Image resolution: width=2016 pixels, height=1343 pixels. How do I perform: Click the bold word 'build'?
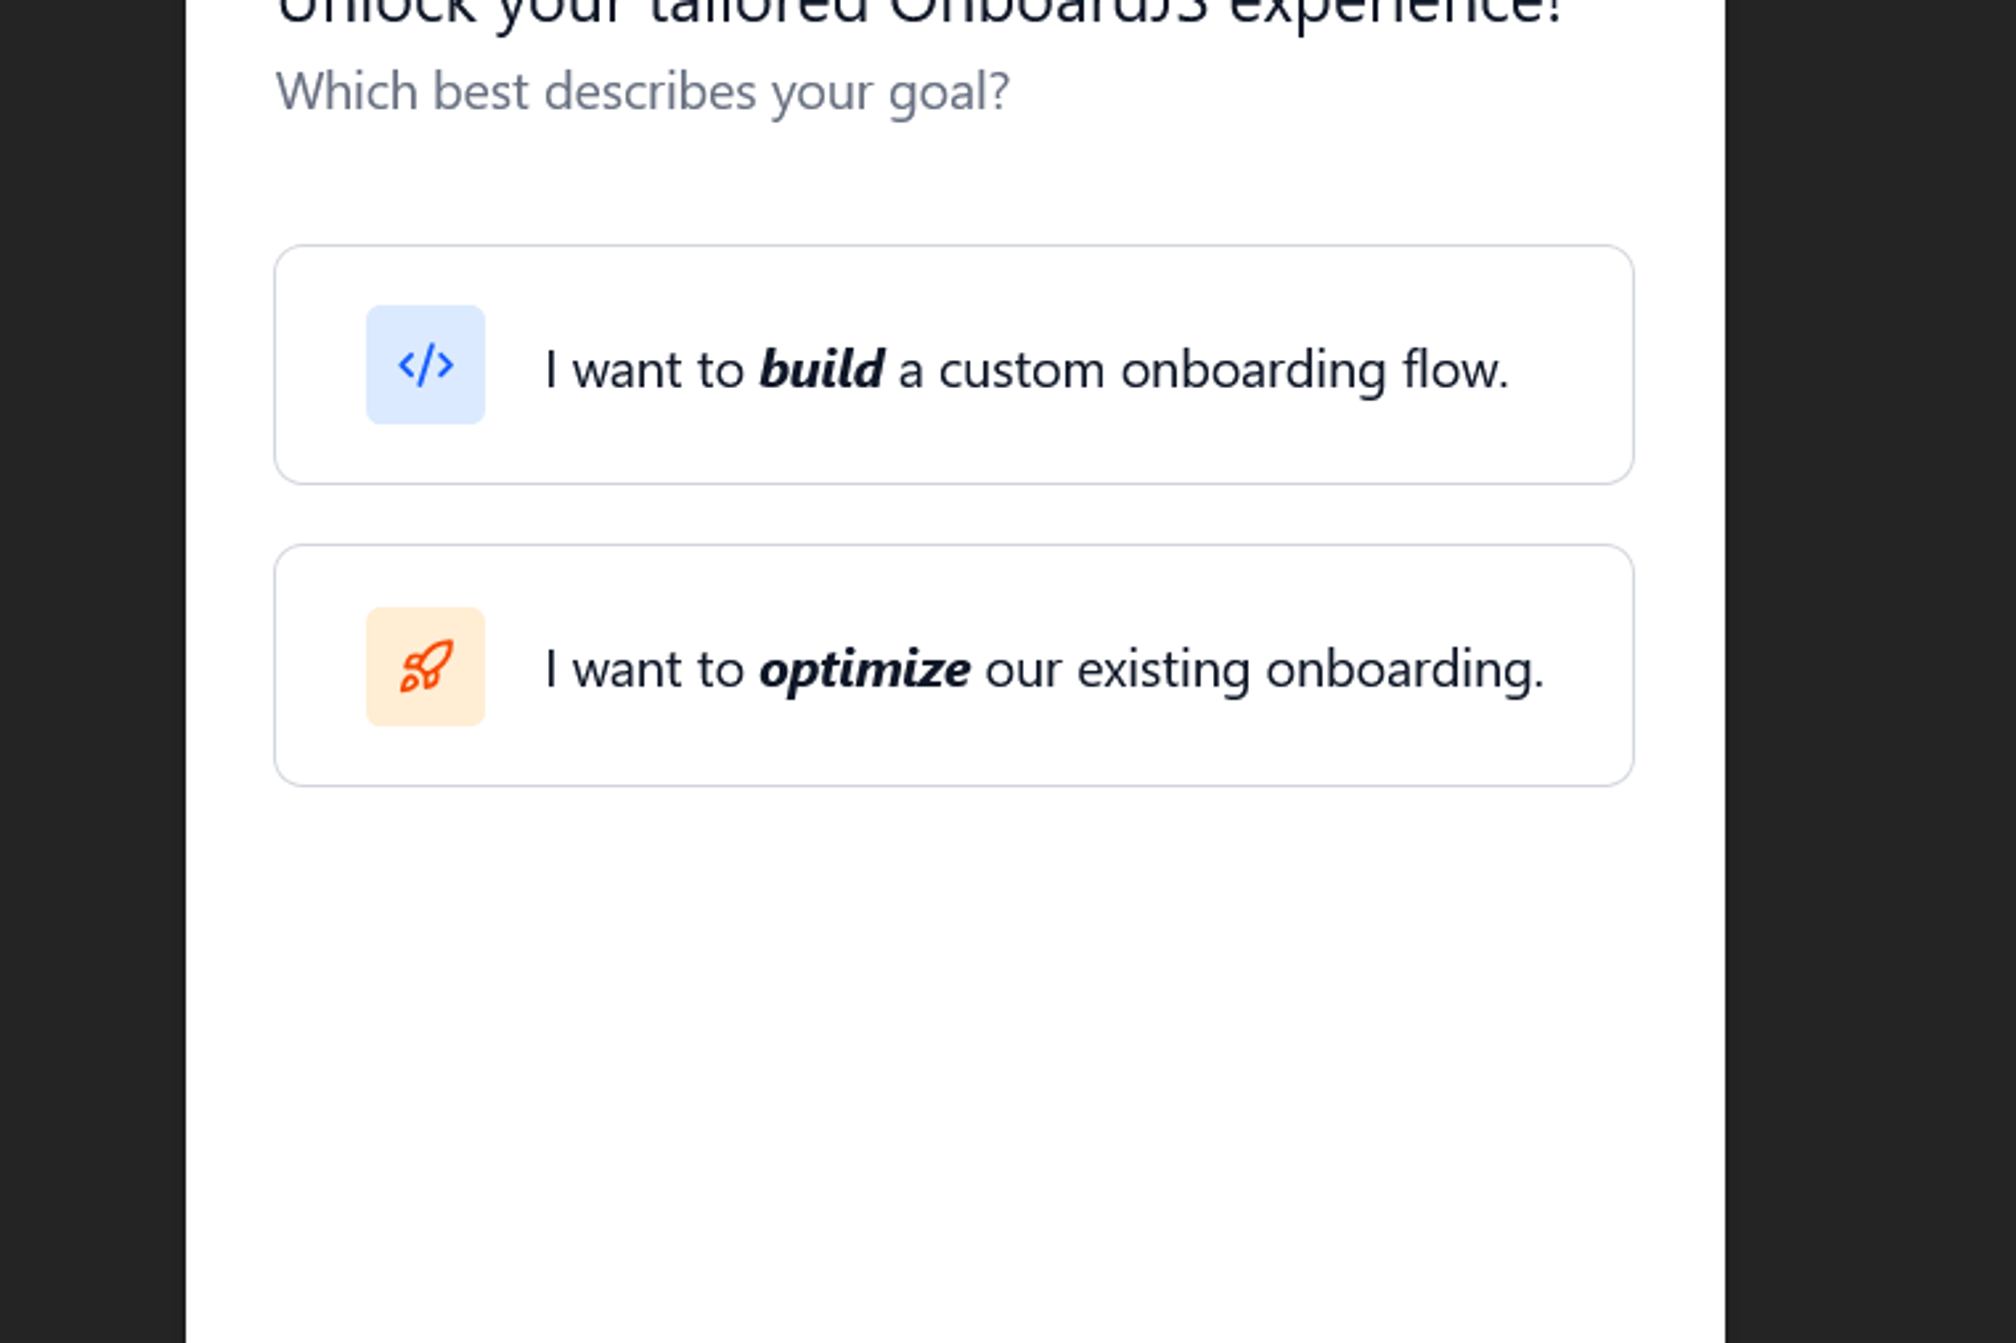point(823,368)
